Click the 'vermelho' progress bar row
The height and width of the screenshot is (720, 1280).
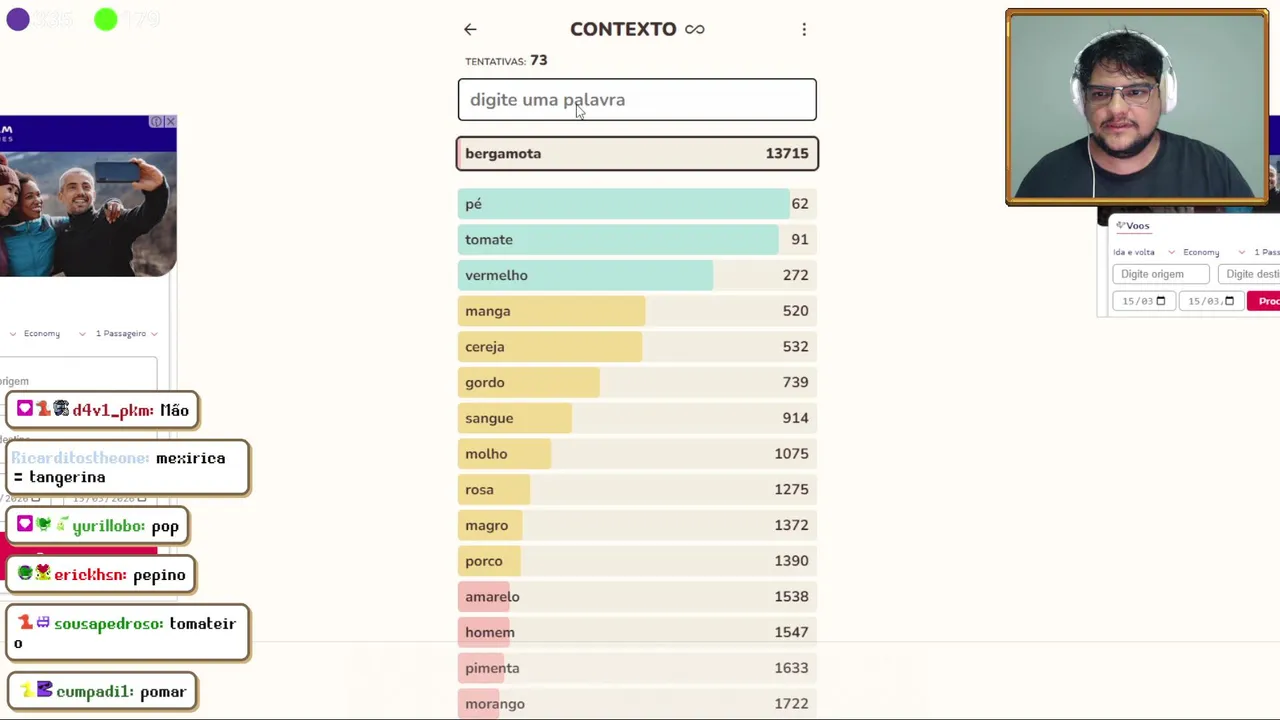click(x=637, y=275)
